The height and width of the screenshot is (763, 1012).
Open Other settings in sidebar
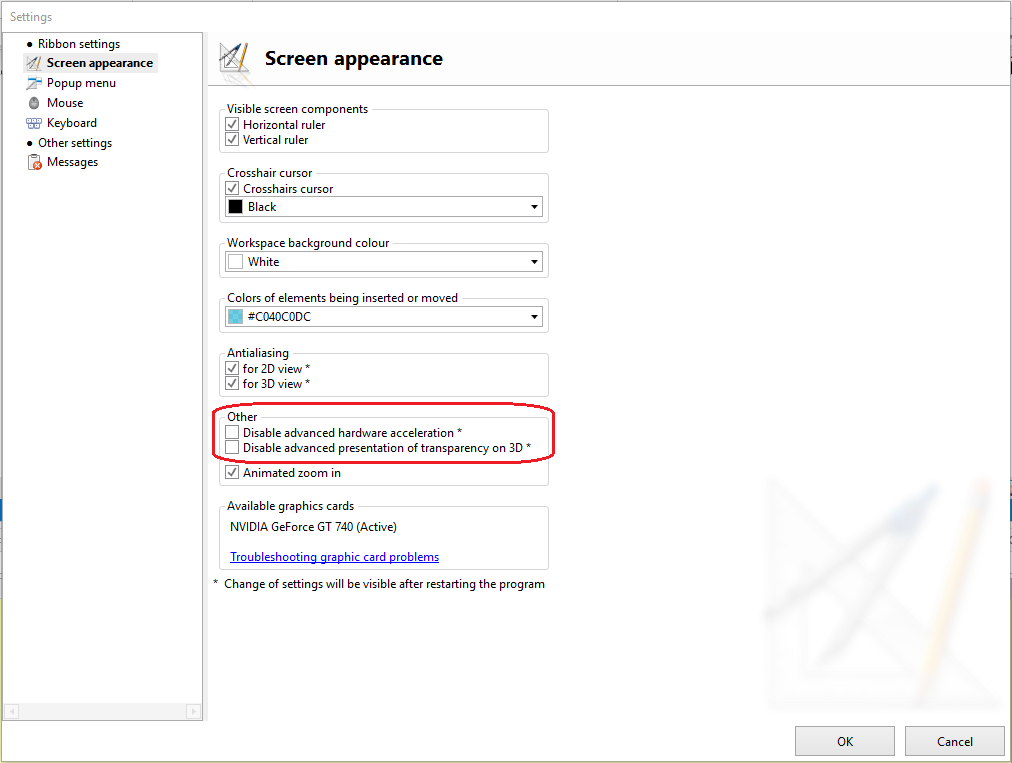click(74, 143)
